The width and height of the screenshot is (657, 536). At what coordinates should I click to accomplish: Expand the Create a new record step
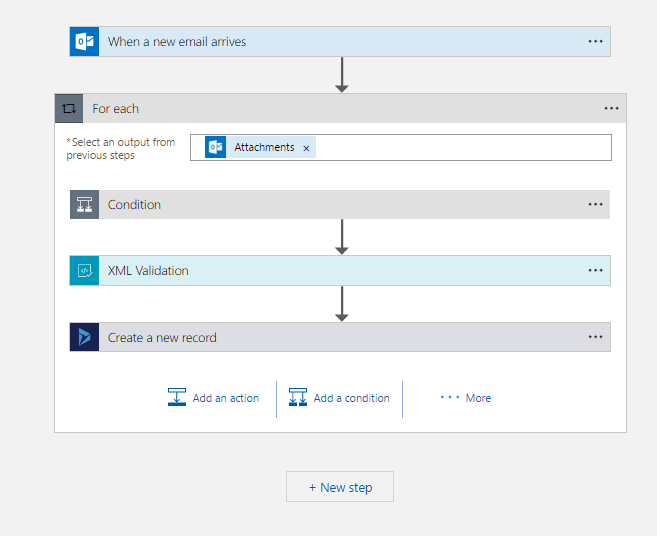pyautogui.click(x=340, y=337)
